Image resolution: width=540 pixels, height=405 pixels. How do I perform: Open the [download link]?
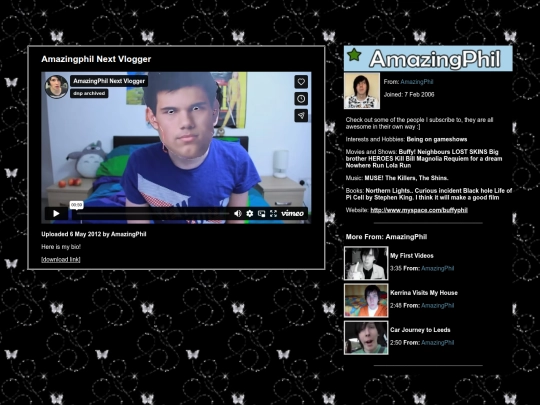pyautogui.click(x=61, y=259)
